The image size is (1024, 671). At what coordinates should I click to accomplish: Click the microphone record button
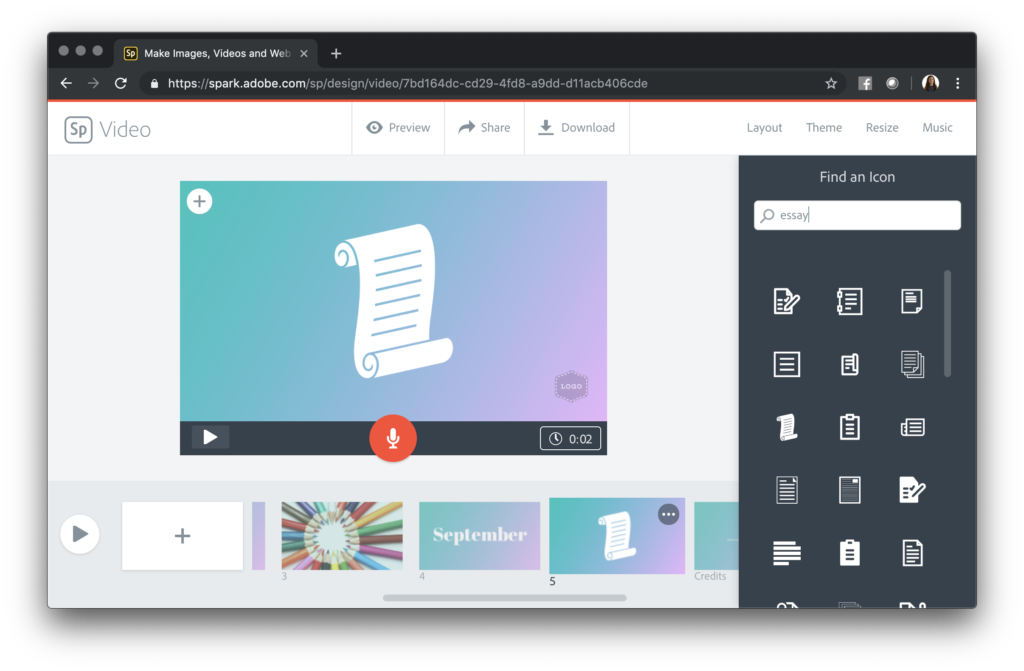[393, 438]
